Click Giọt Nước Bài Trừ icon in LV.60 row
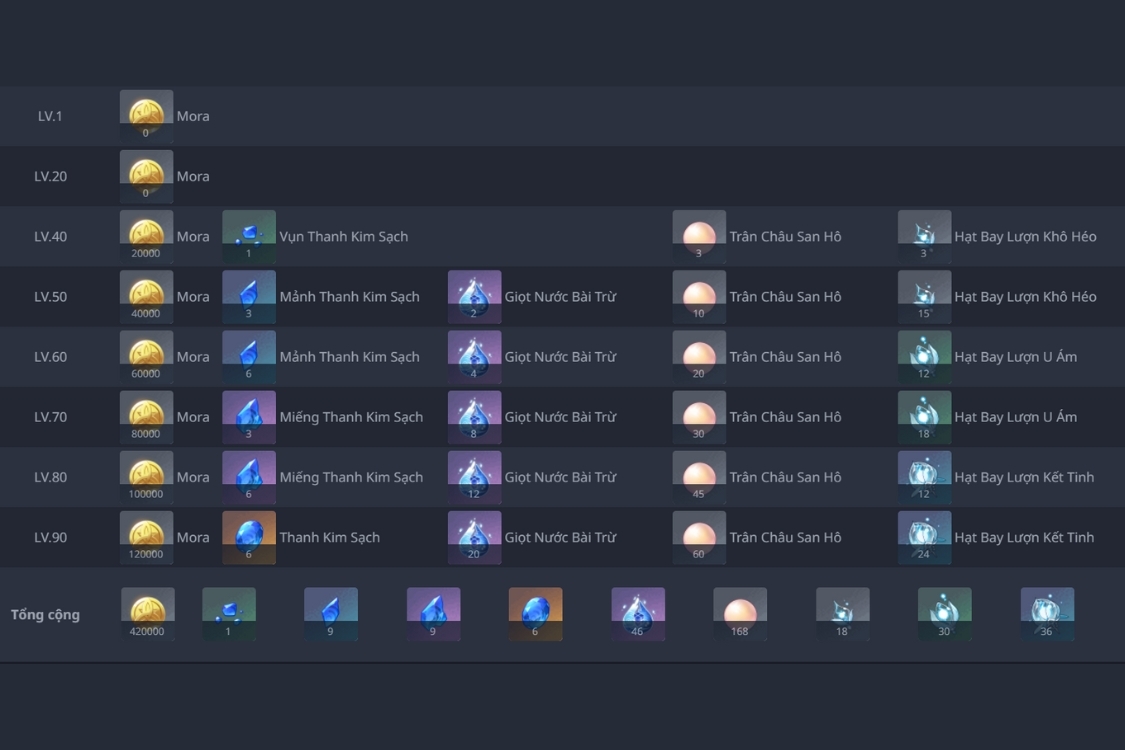 (x=474, y=357)
